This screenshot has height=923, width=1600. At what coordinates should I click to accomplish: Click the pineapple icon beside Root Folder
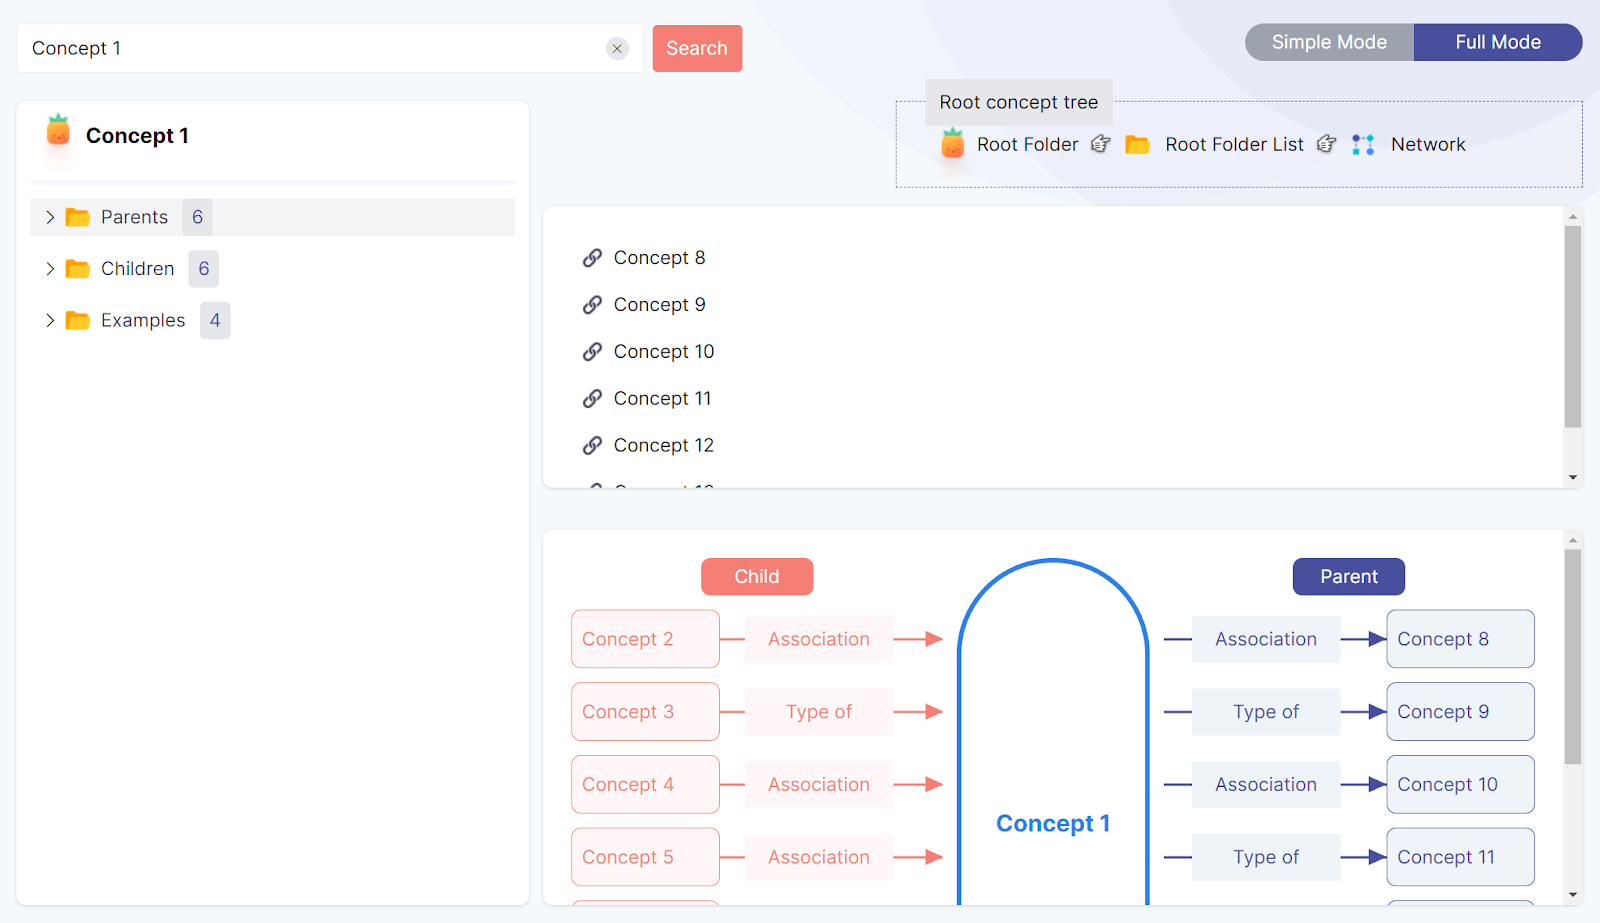pyautogui.click(x=953, y=143)
